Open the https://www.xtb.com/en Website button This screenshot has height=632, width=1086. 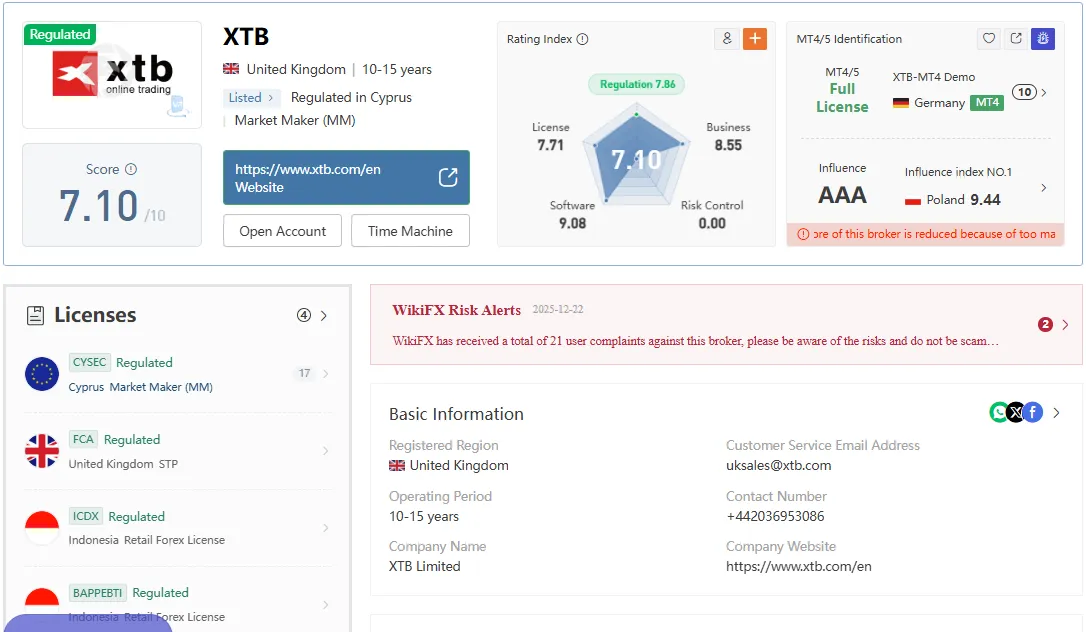[x=346, y=177]
